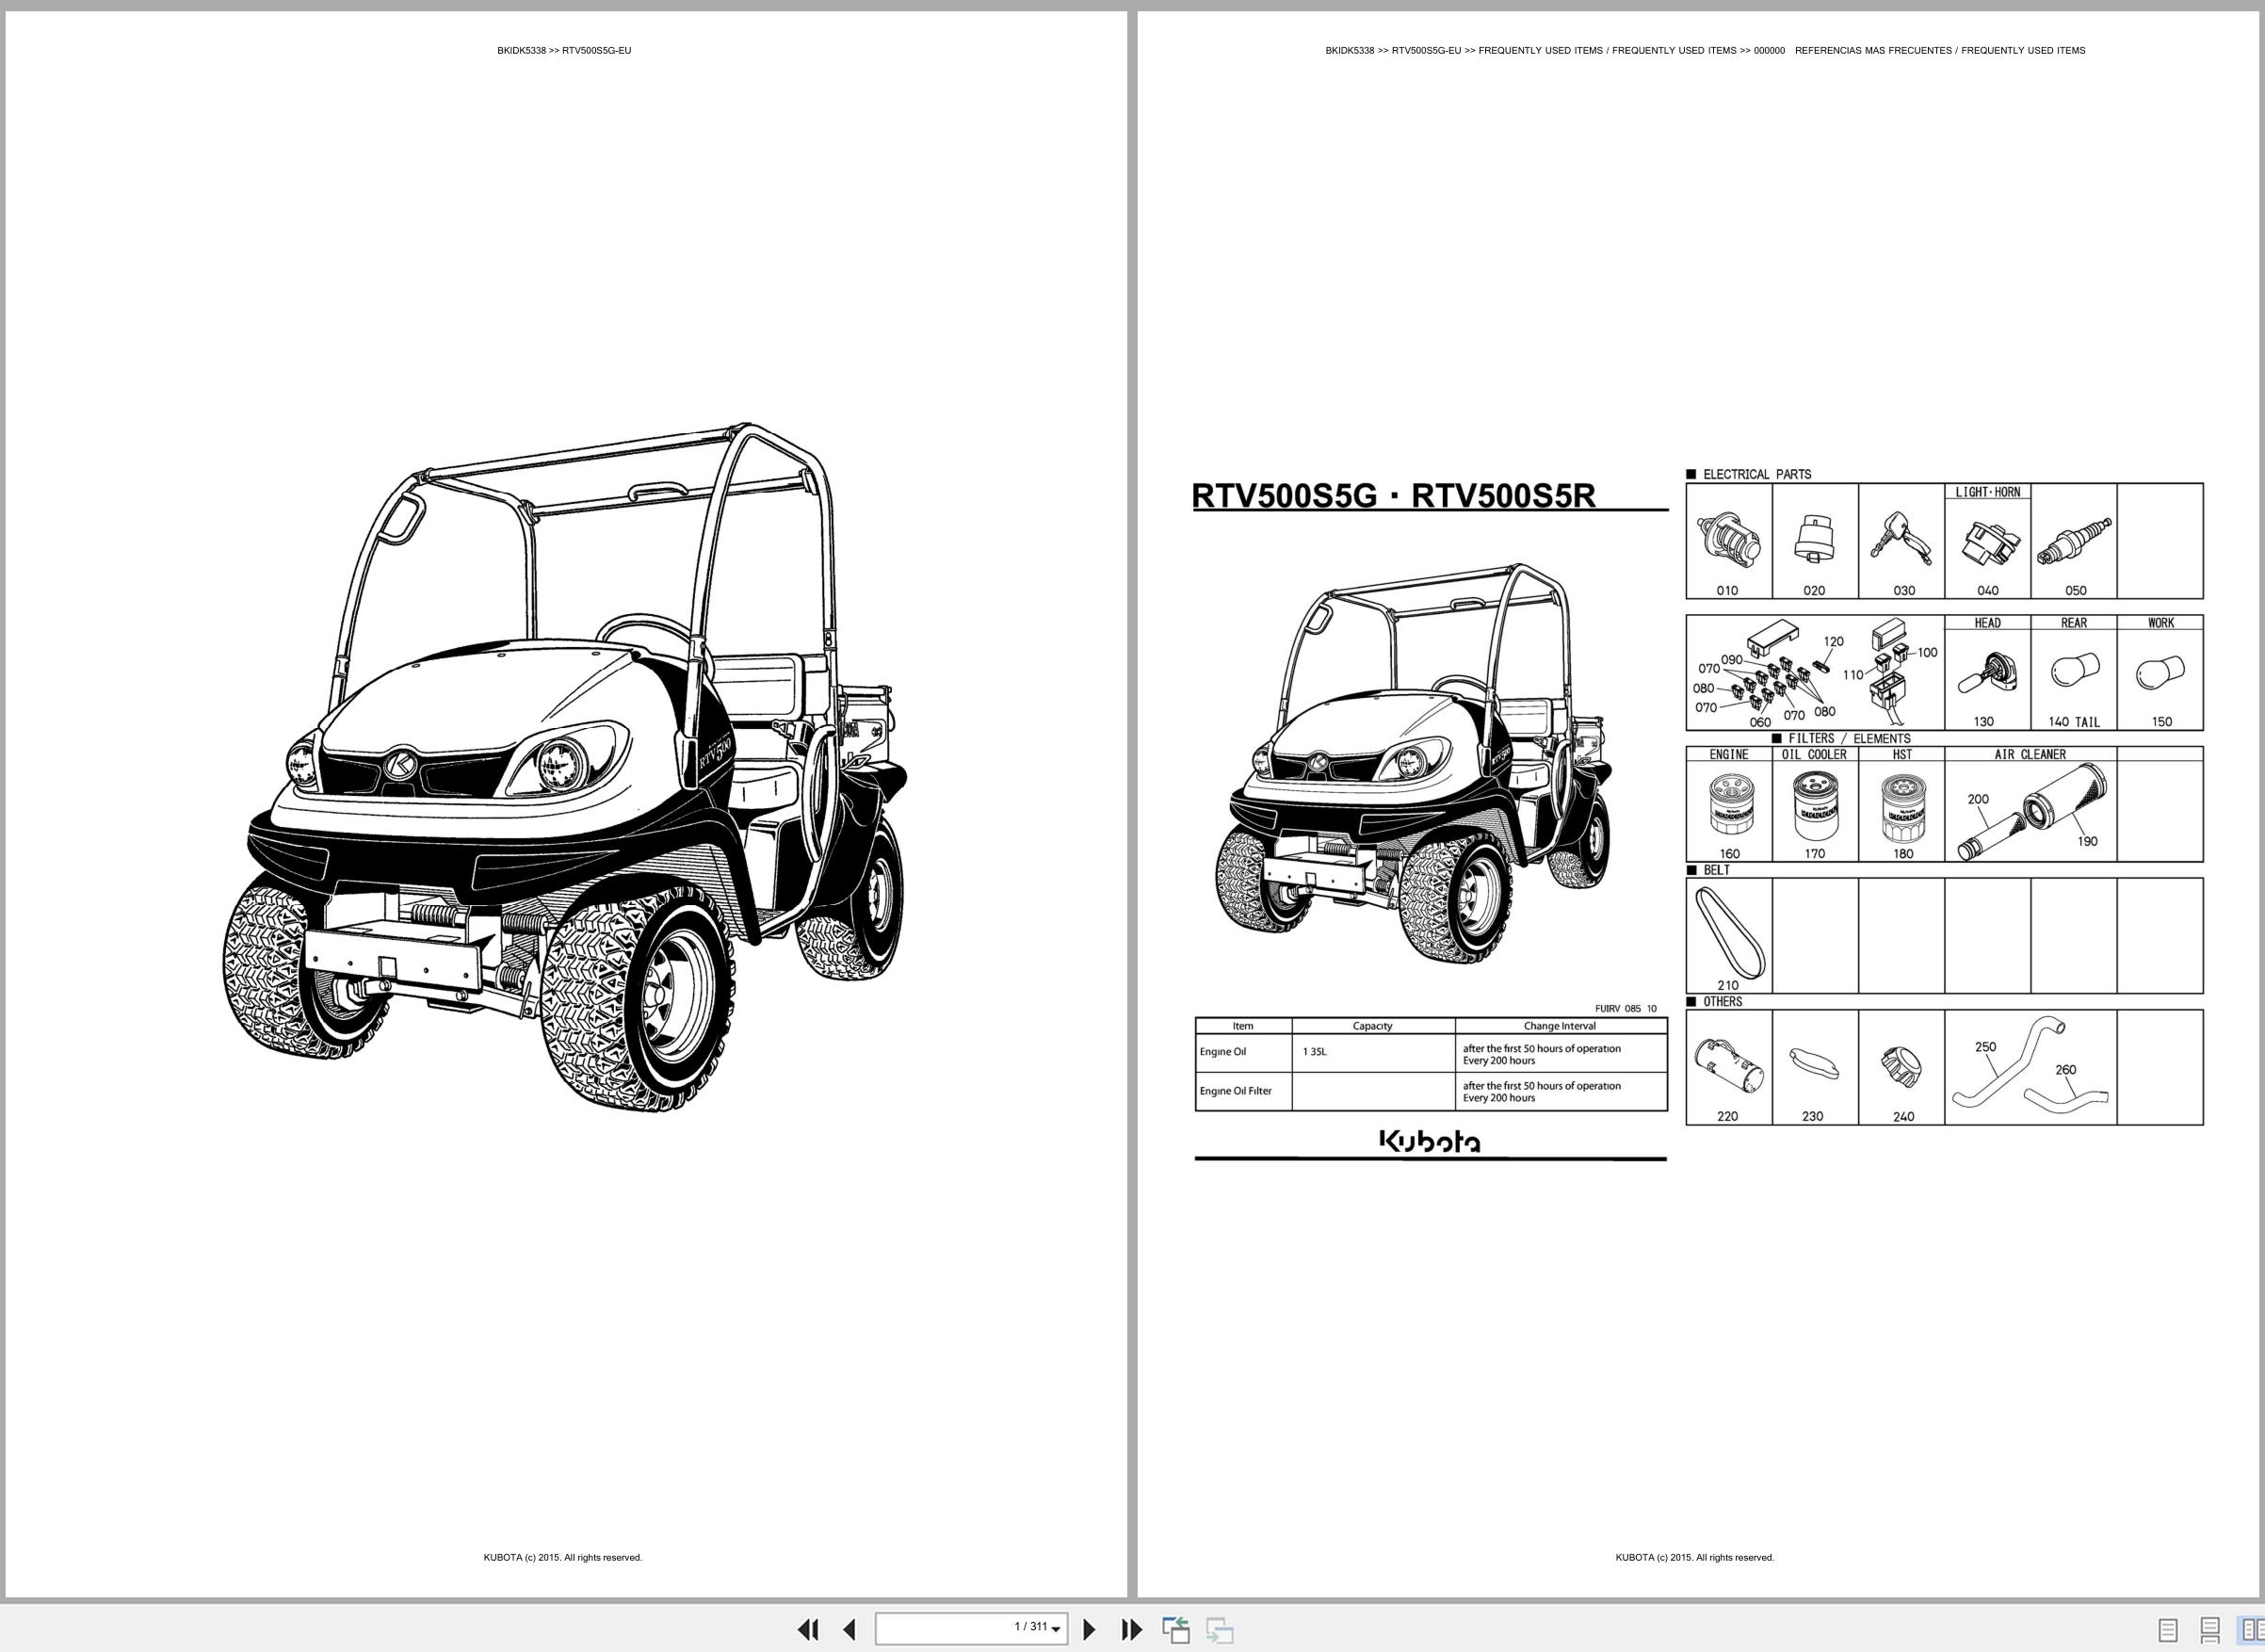Go back to previous view
This screenshot has height=1652, width=2265.
(x=1176, y=1630)
